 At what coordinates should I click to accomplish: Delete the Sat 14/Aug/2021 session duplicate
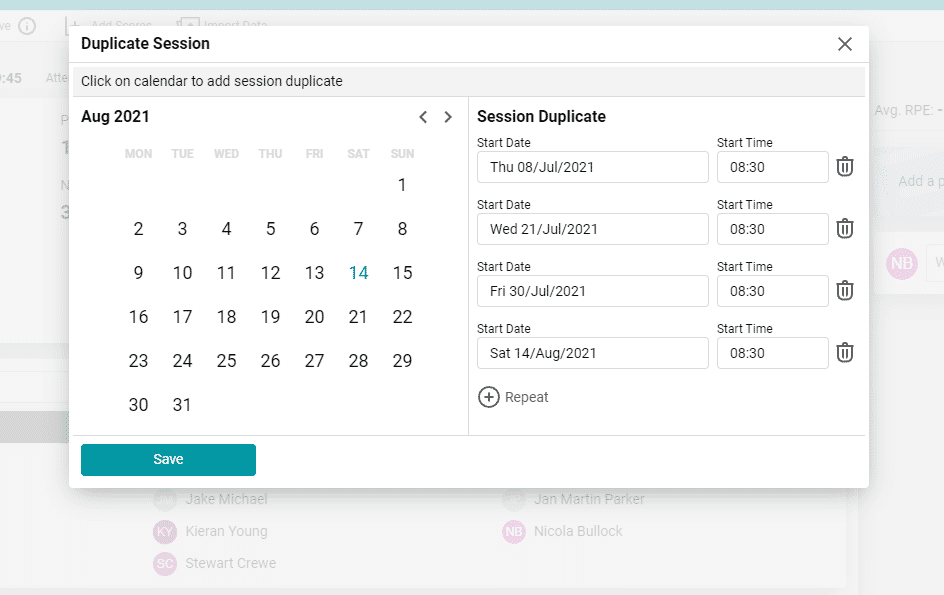[x=845, y=353]
